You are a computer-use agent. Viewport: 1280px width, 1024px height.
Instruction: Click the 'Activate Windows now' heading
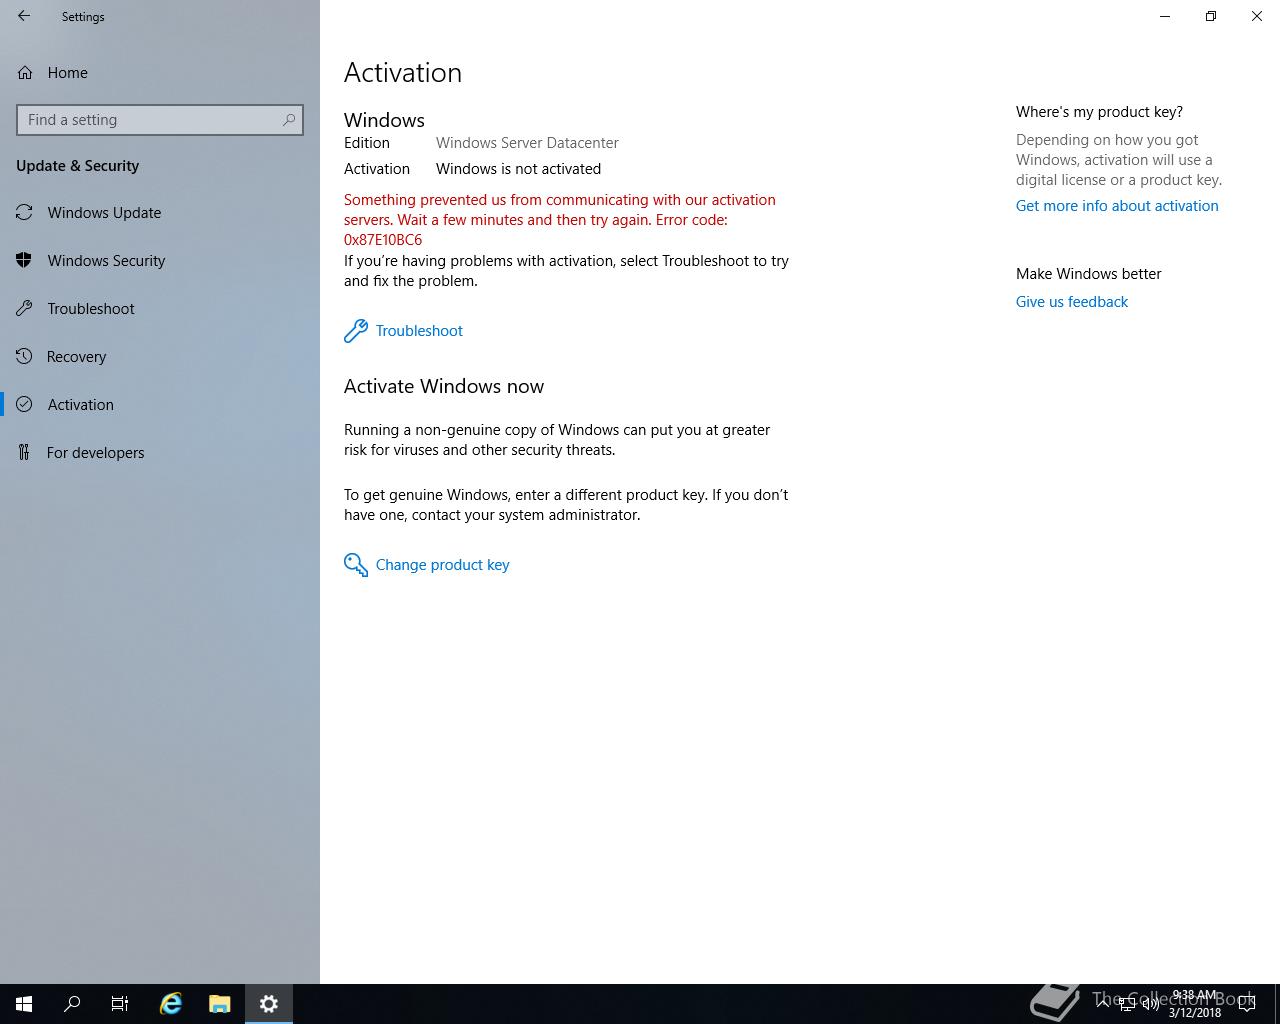[444, 386]
